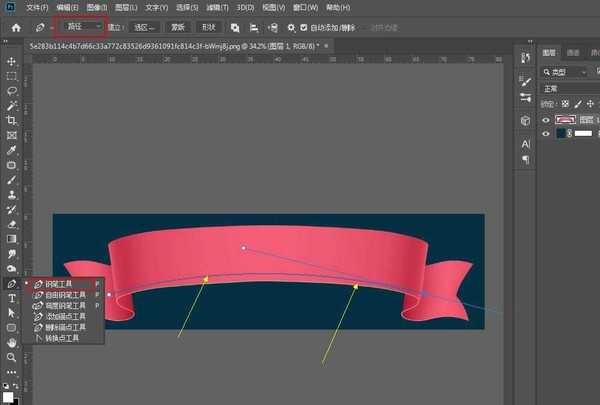600x405 pixels.
Task: Hide the top ribbon layer via its eye icon
Action: click(x=546, y=119)
